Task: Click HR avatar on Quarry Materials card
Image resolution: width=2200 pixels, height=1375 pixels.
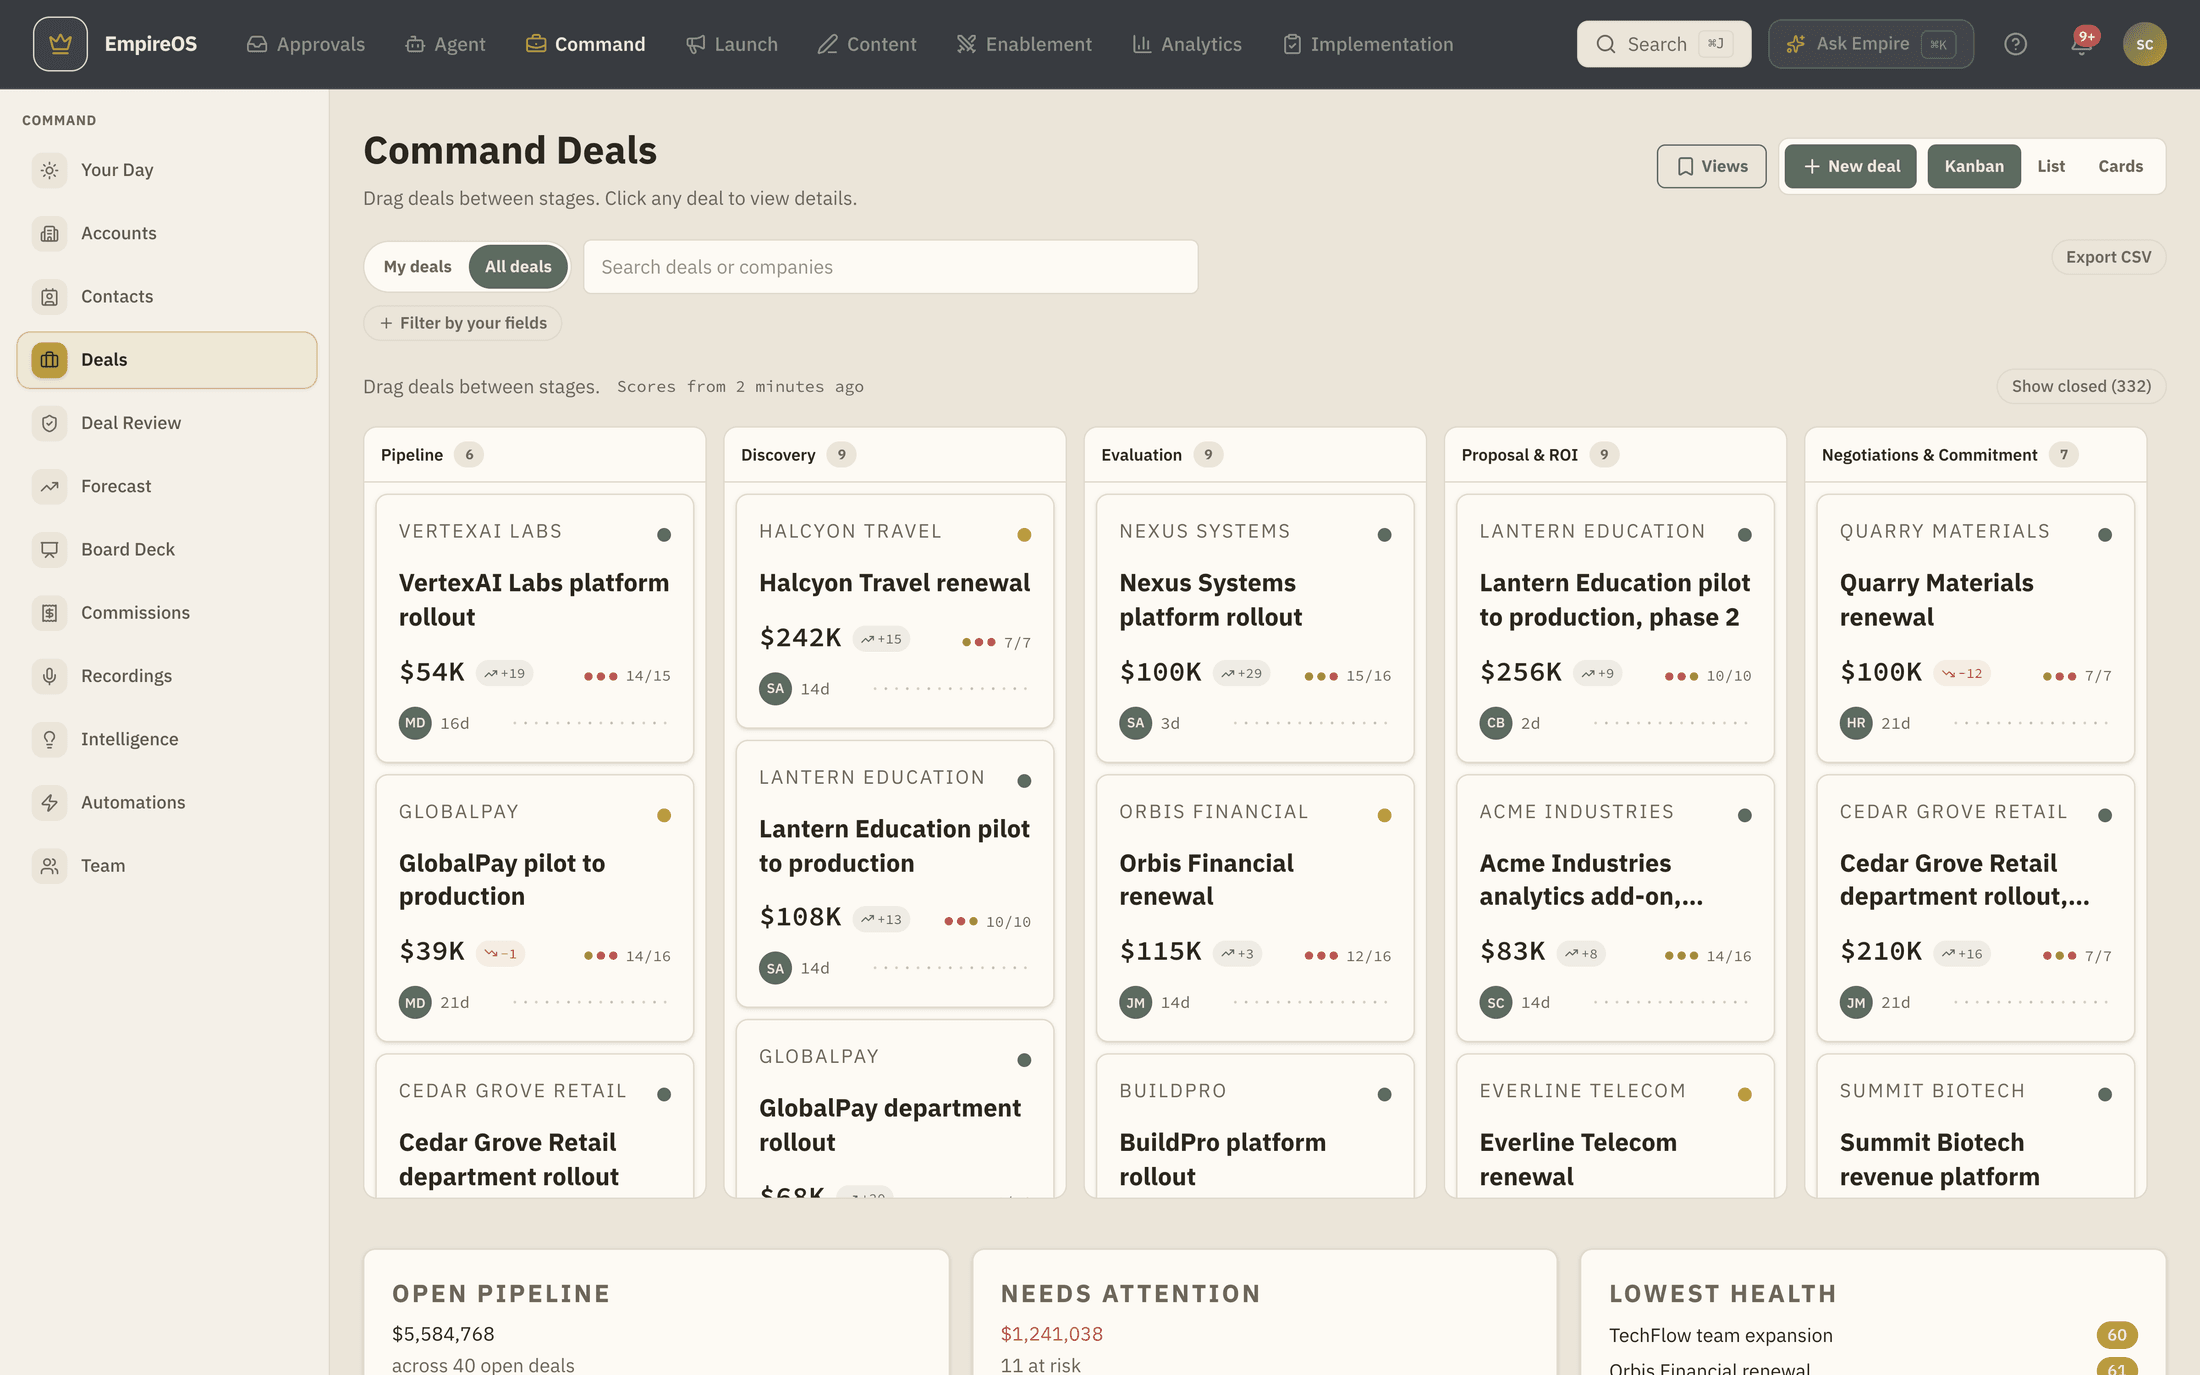Action: [x=1856, y=723]
